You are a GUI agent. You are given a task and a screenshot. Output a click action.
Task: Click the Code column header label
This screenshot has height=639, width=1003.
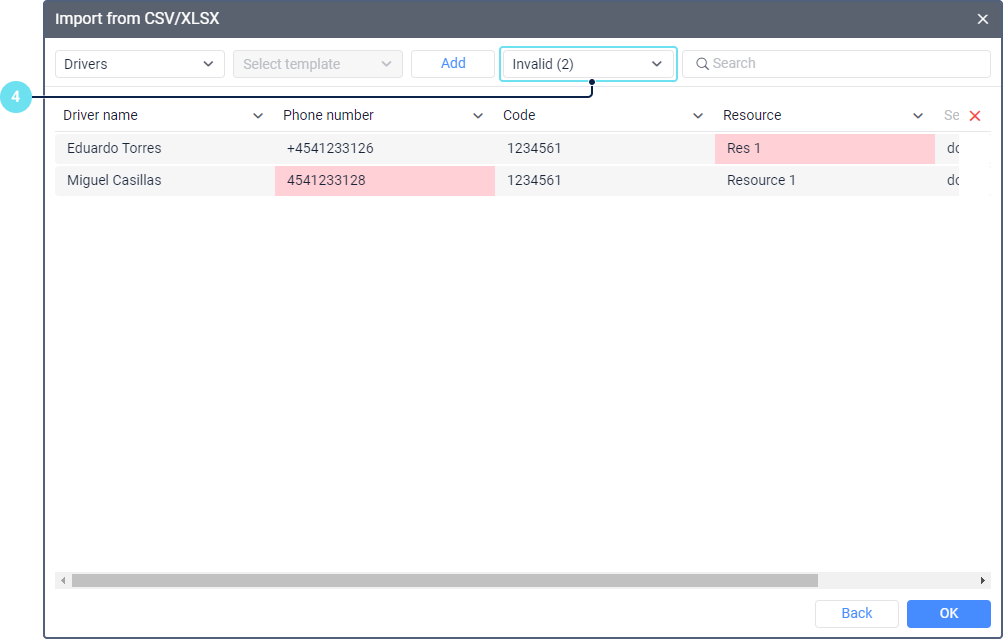click(519, 115)
